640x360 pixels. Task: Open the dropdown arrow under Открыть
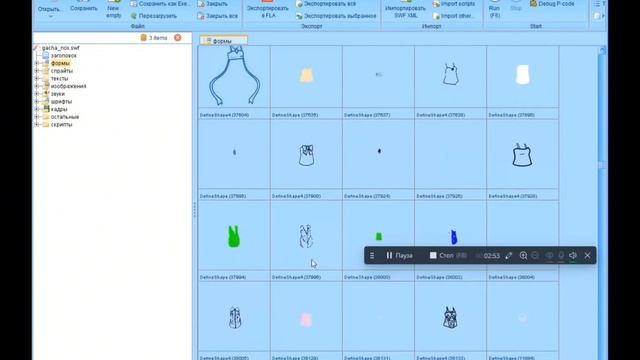click(x=51, y=17)
